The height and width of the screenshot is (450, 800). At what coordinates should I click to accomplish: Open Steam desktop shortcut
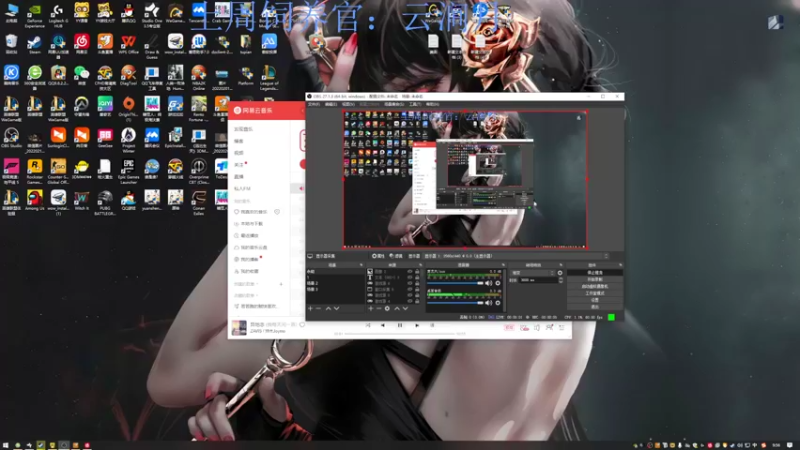tap(35, 44)
